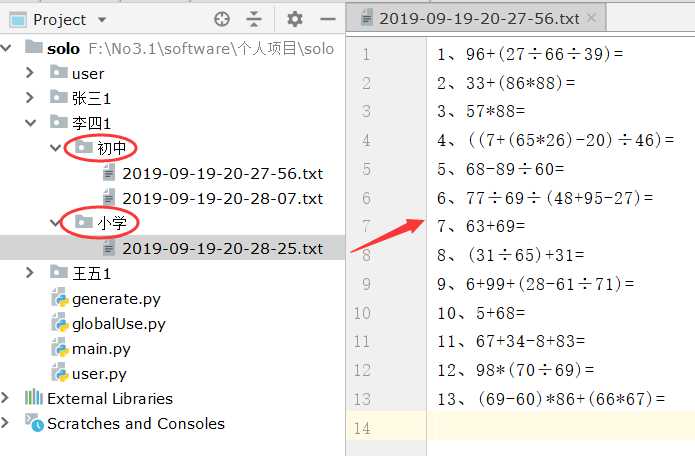Click user.py Python file icon
The height and width of the screenshot is (456, 695).
(x=59, y=373)
